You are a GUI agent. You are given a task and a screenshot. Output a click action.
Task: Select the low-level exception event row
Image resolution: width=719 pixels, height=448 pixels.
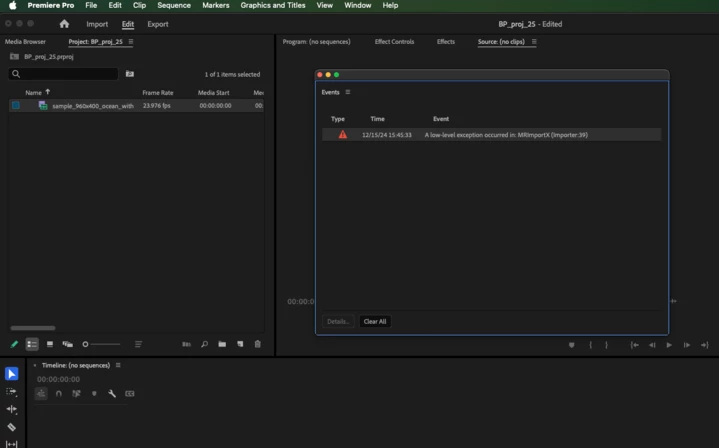click(x=492, y=135)
